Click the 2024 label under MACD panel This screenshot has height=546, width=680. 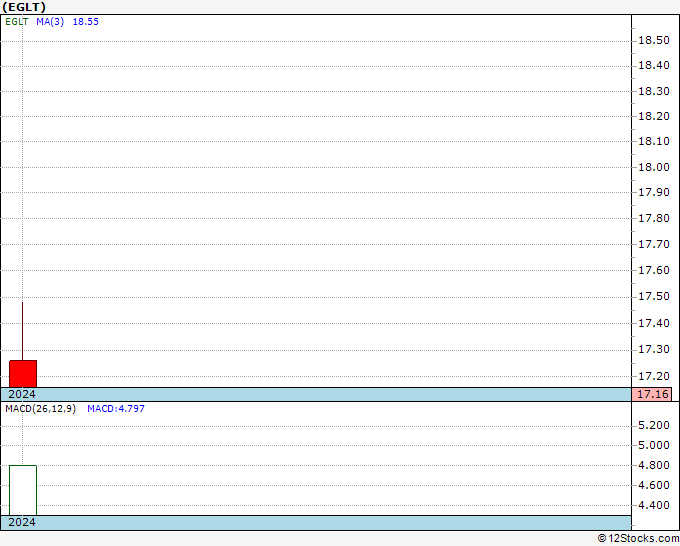[x=22, y=522]
